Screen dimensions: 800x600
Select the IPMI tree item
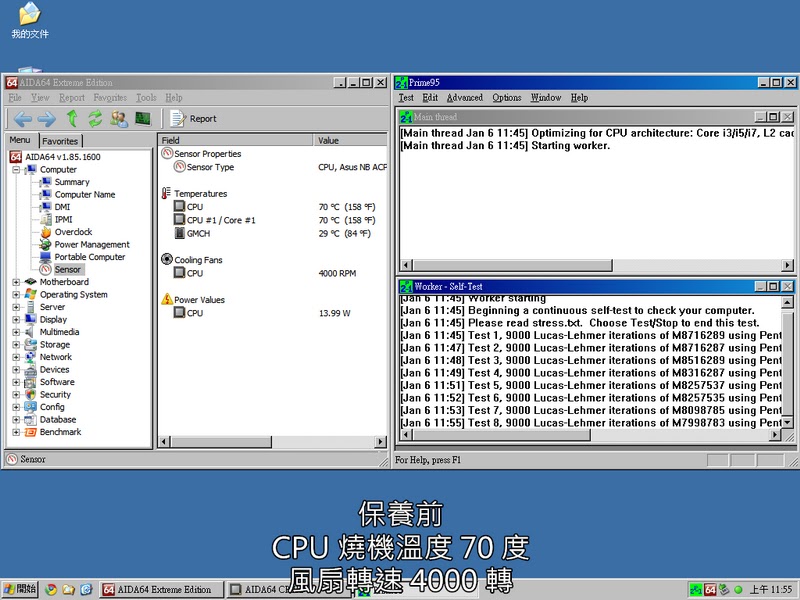click(63, 219)
